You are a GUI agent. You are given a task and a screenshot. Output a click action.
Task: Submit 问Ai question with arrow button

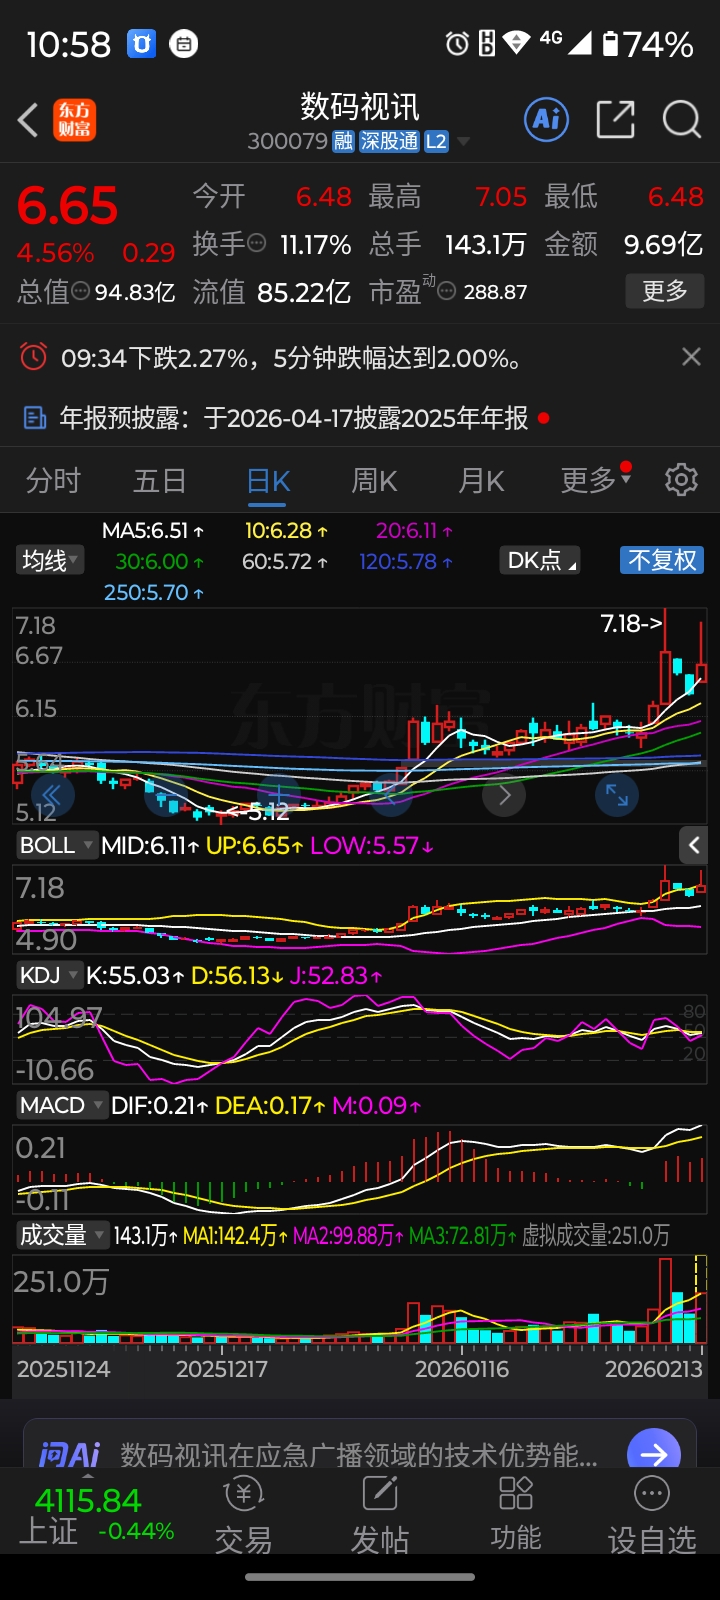(x=654, y=1452)
